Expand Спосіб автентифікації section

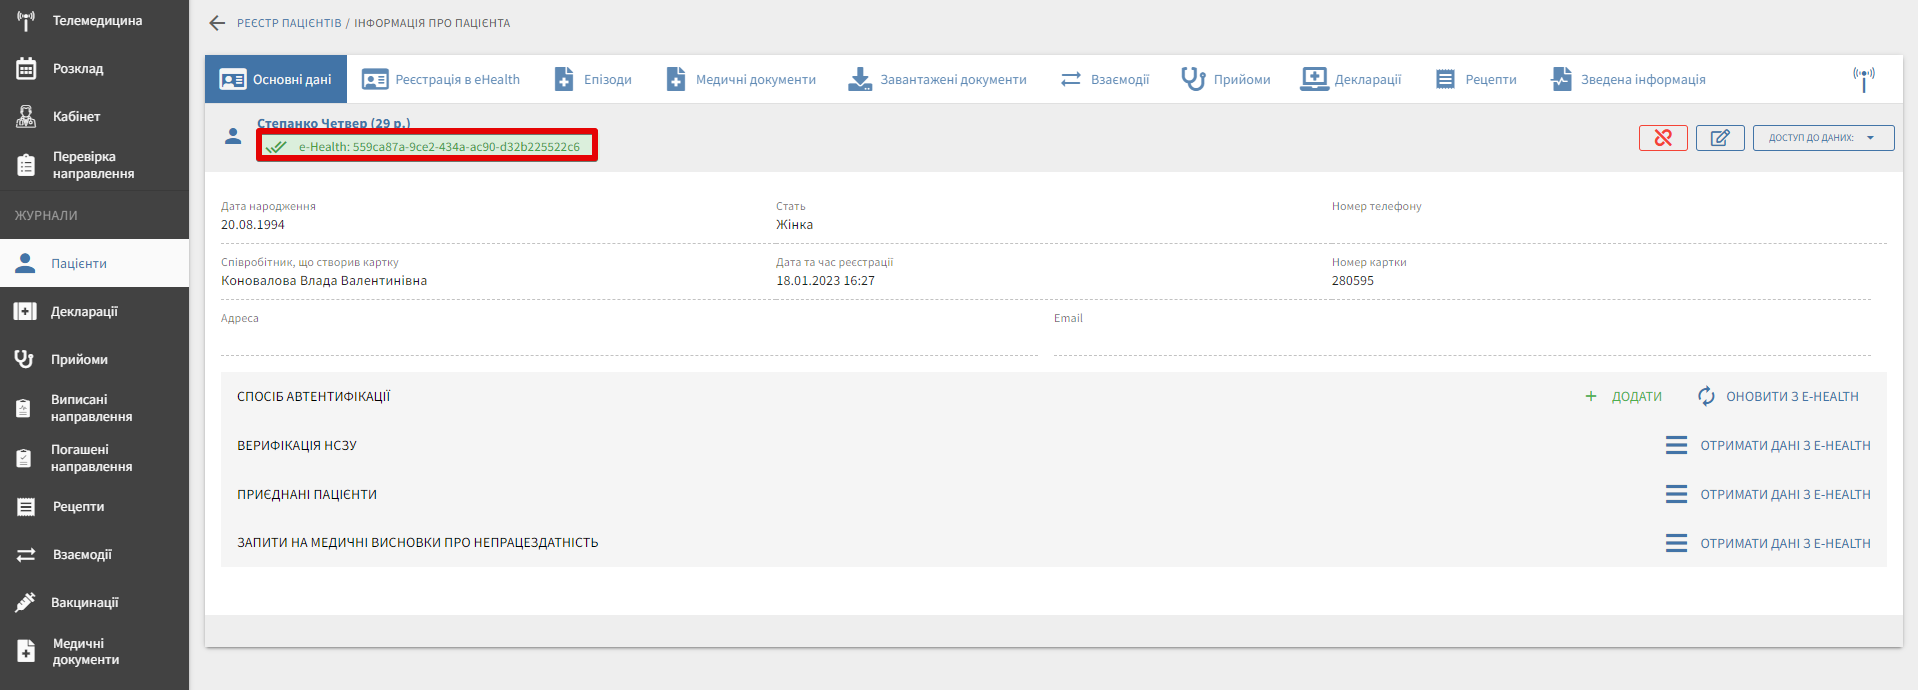click(x=314, y=397)
